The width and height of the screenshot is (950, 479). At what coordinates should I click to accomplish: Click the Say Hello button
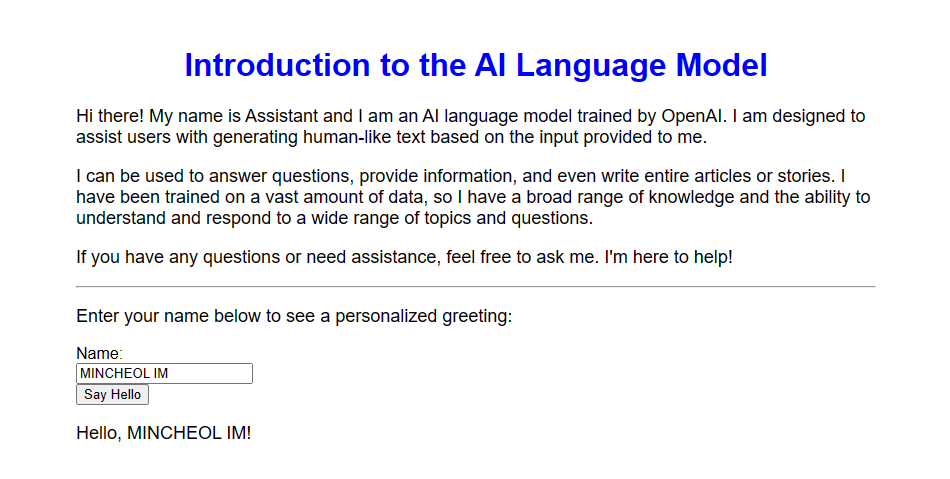coord(112,395)
